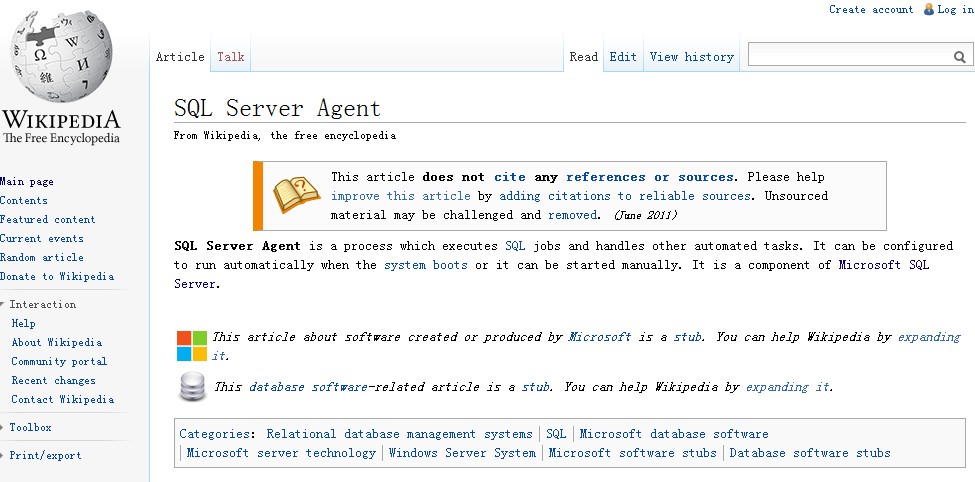Click the Microsoft four-color logo icon
975x482 pixels.
(192, 346)
